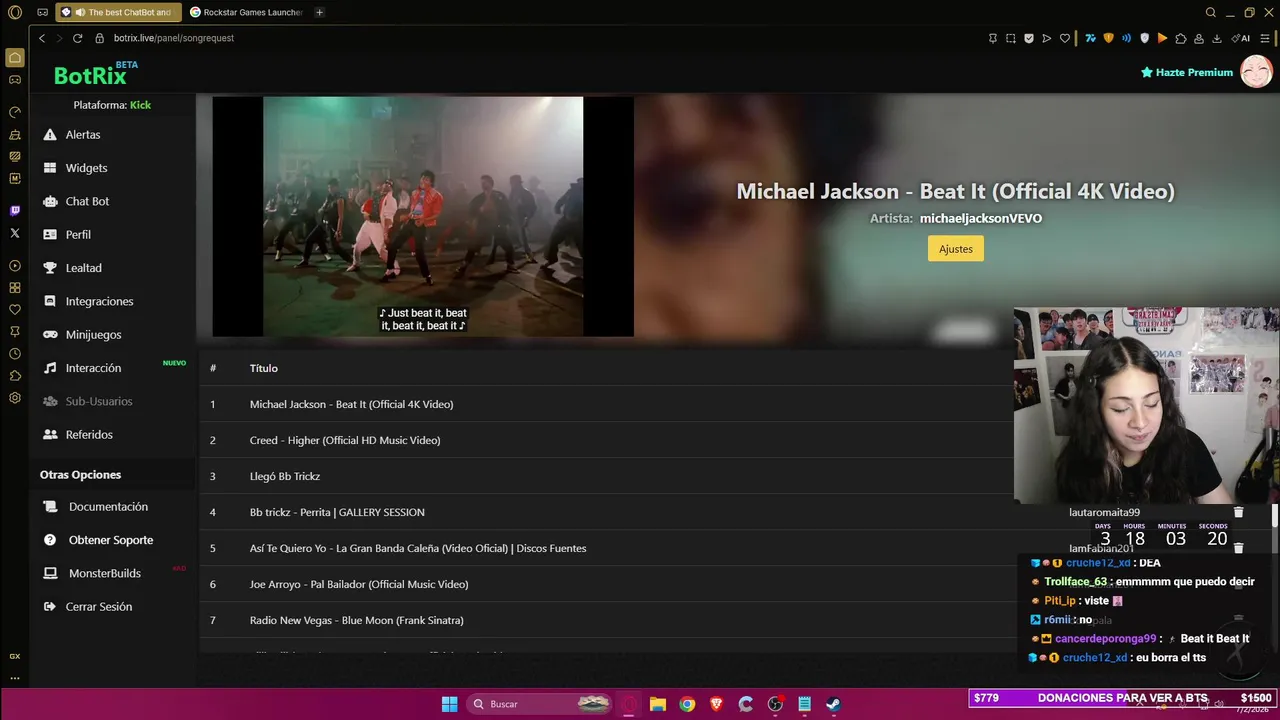Screen dimensions: 1280x720
Task: Click the tab search magnifier icon
Action: click(1211, 12)
